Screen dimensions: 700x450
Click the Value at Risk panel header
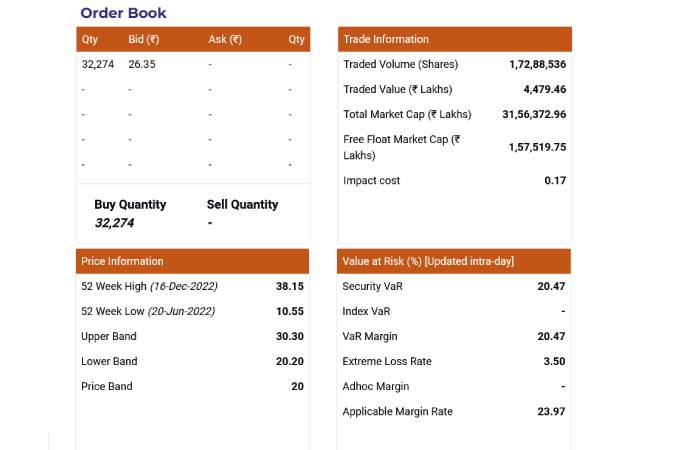coord(454,261)
